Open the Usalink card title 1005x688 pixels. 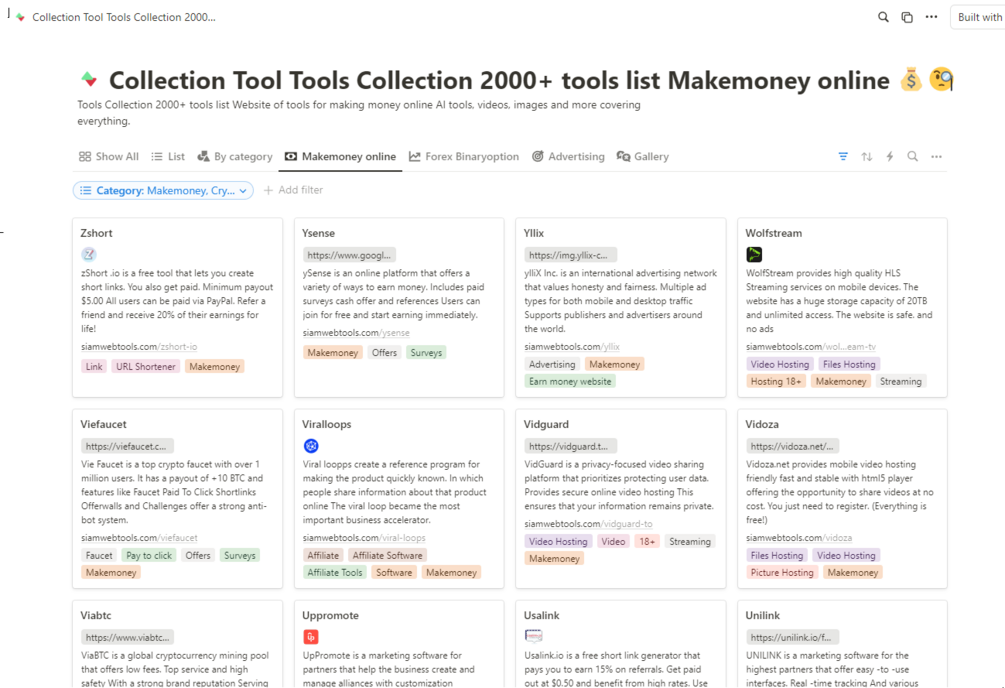(542, 615)
